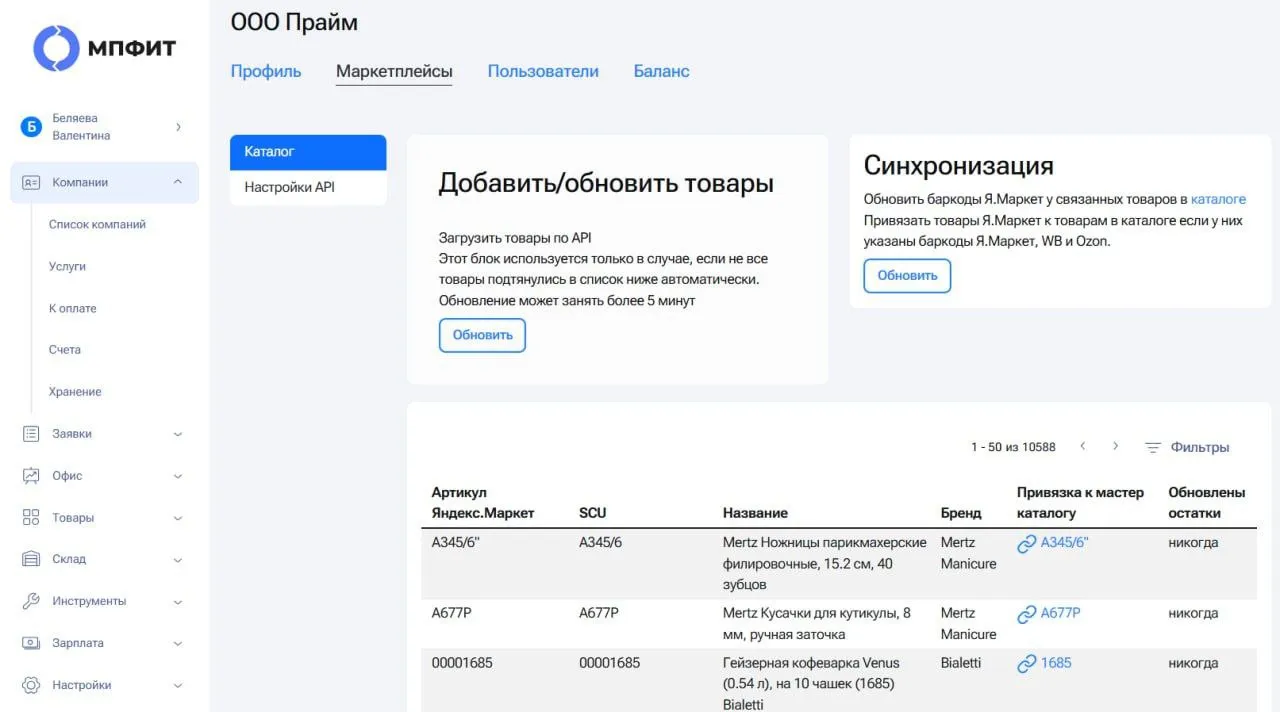Click the Обновлены остатки column header

pyautogui.click(x=1207, y=503)
